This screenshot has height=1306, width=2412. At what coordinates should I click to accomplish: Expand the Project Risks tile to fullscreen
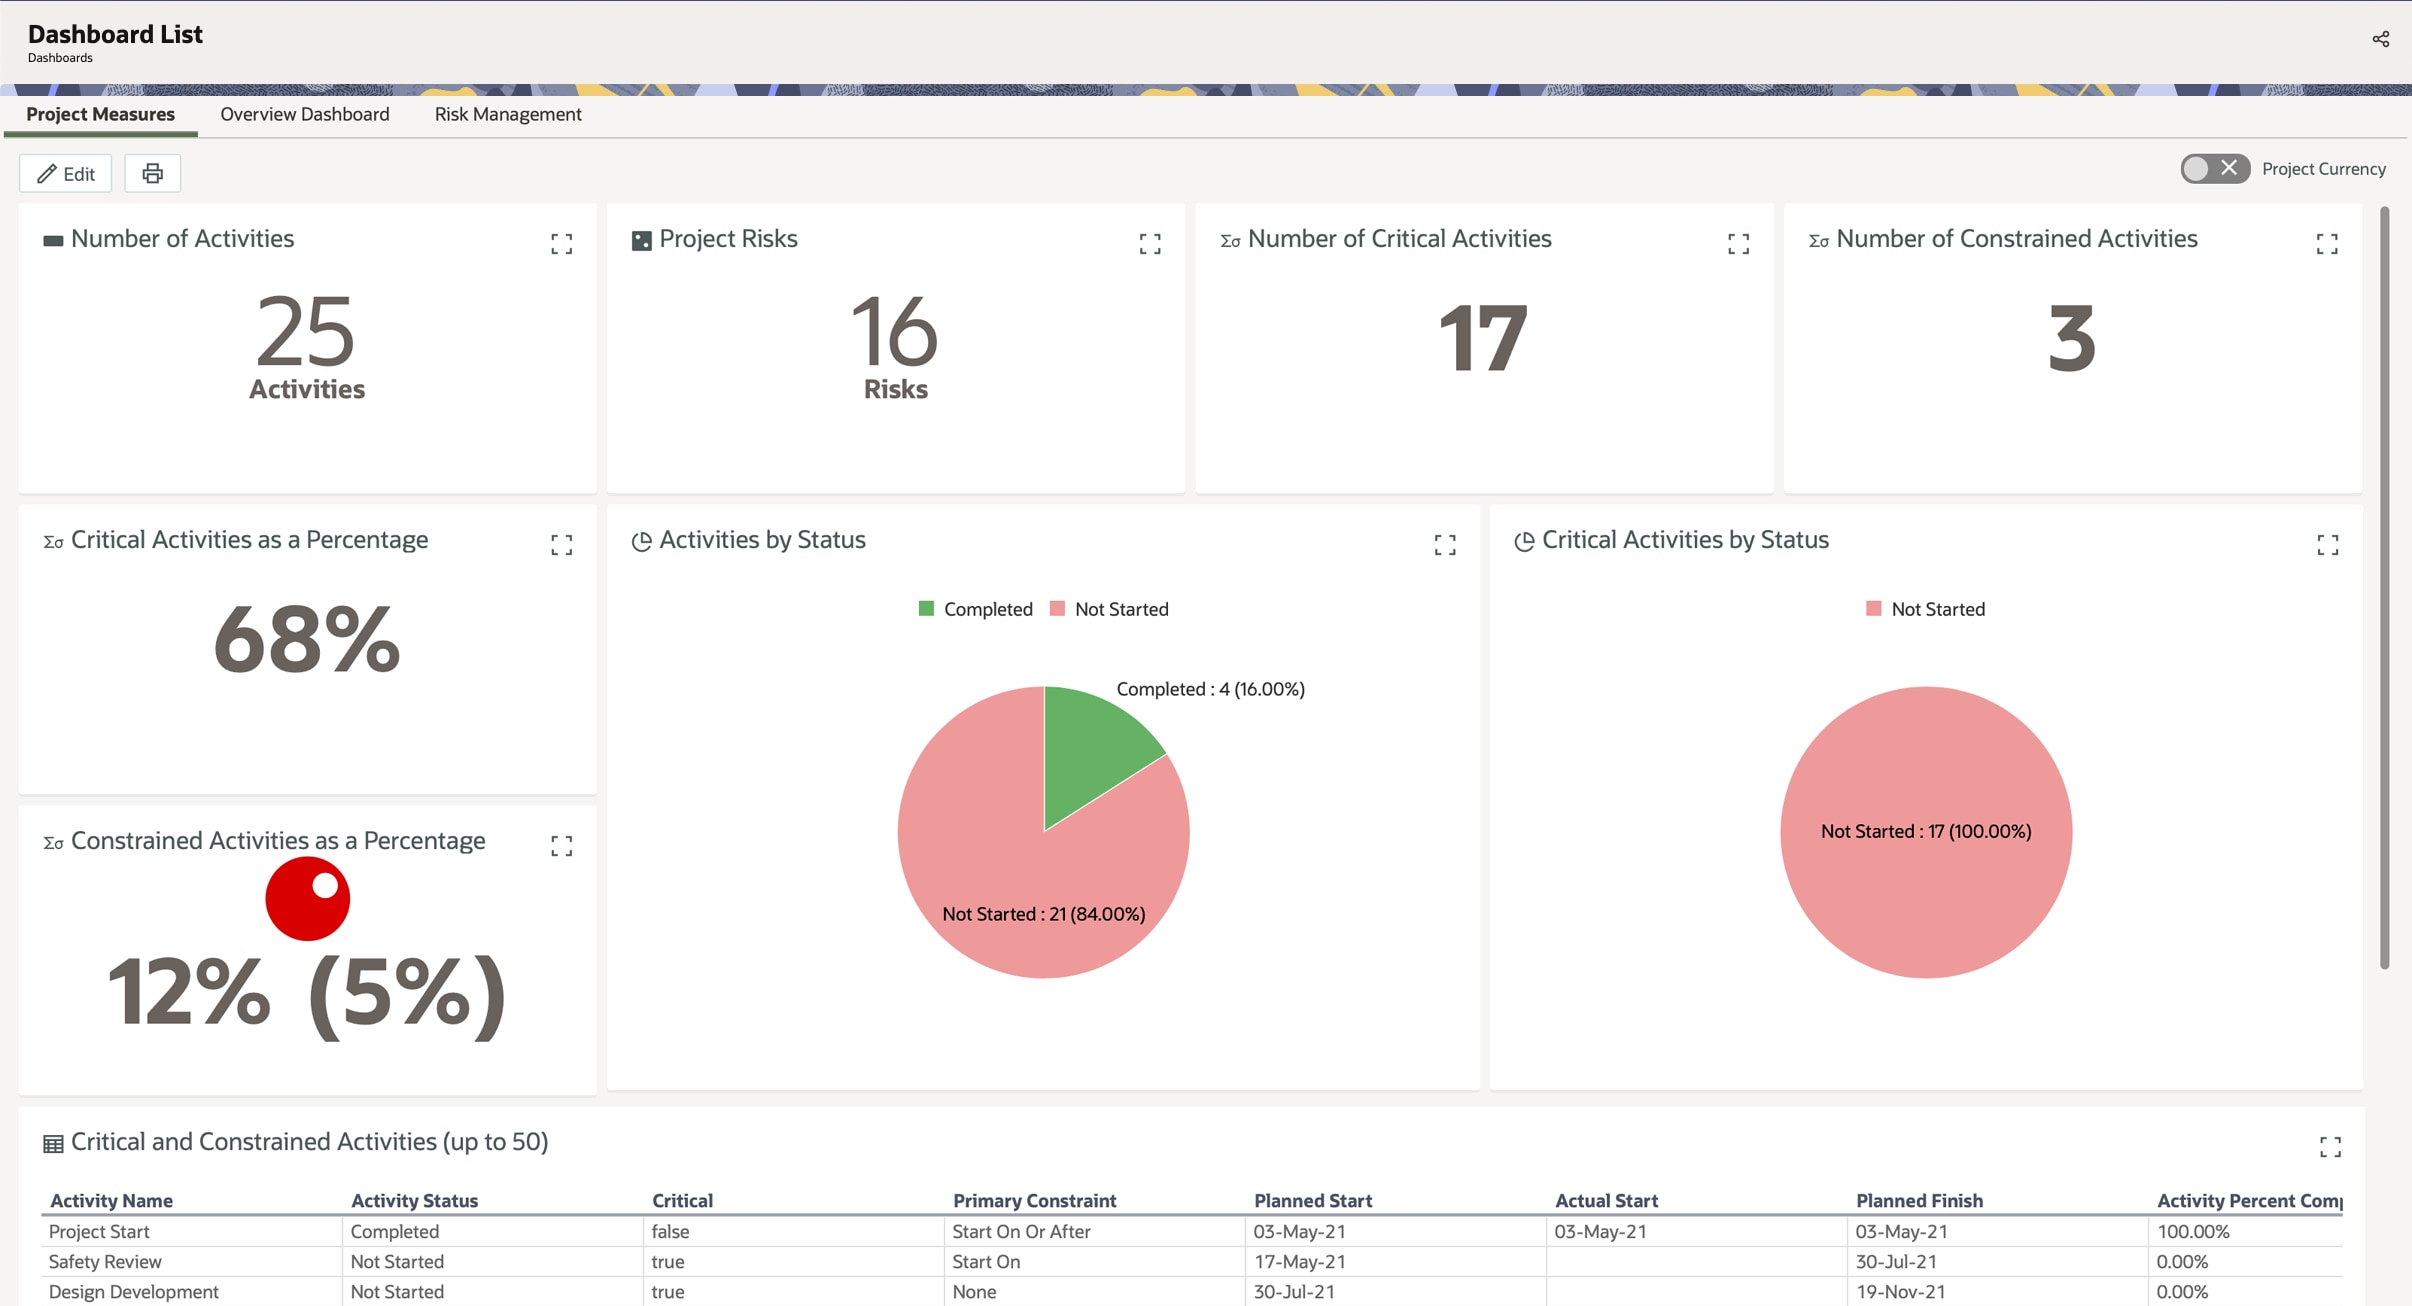[x=1148, y=243]
